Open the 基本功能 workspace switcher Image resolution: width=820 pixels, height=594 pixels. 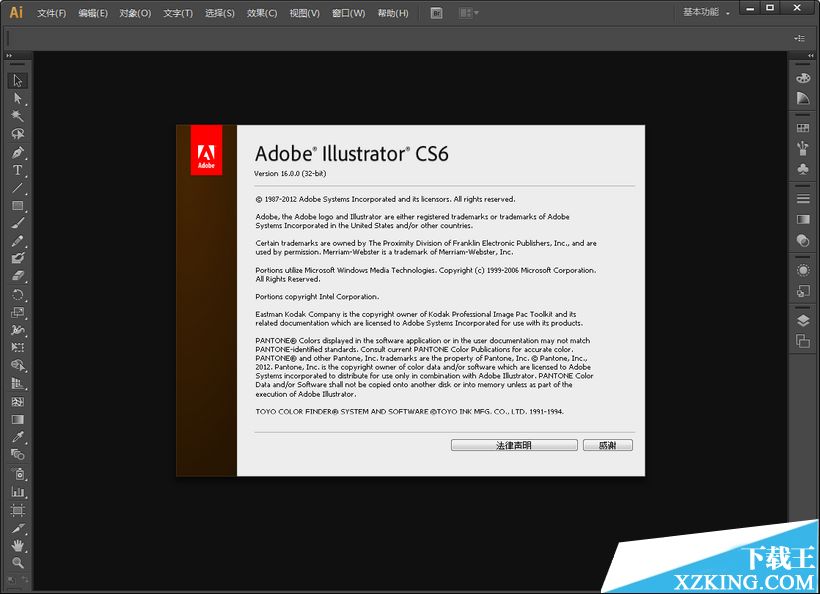(707, 12)
